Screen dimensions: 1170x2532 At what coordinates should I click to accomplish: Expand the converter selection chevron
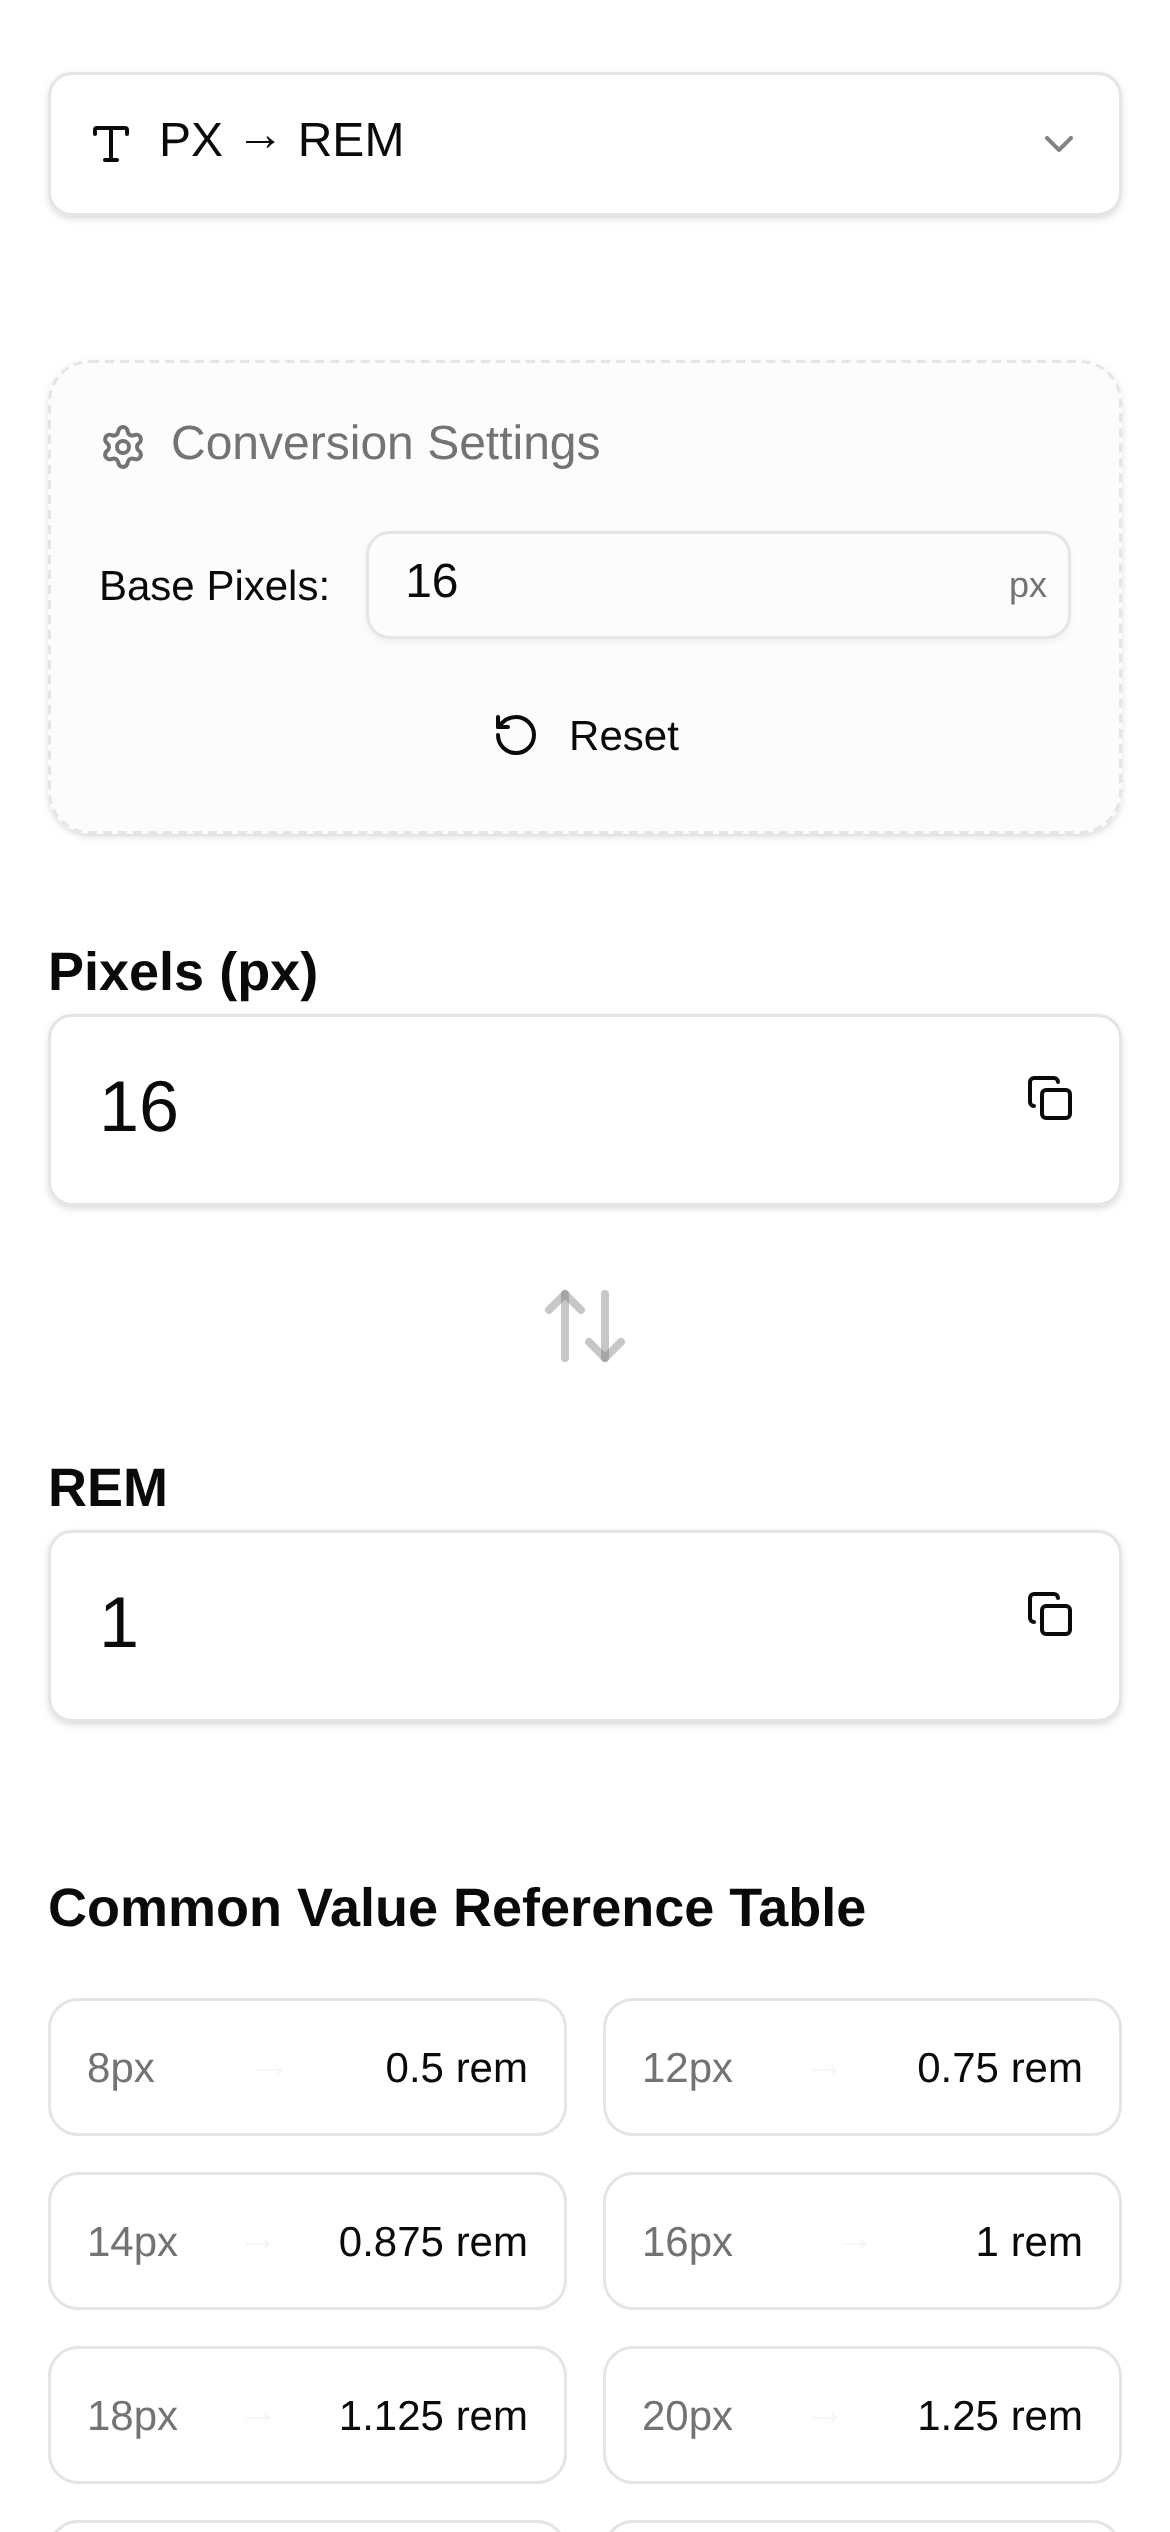[x=1059, y=143]
